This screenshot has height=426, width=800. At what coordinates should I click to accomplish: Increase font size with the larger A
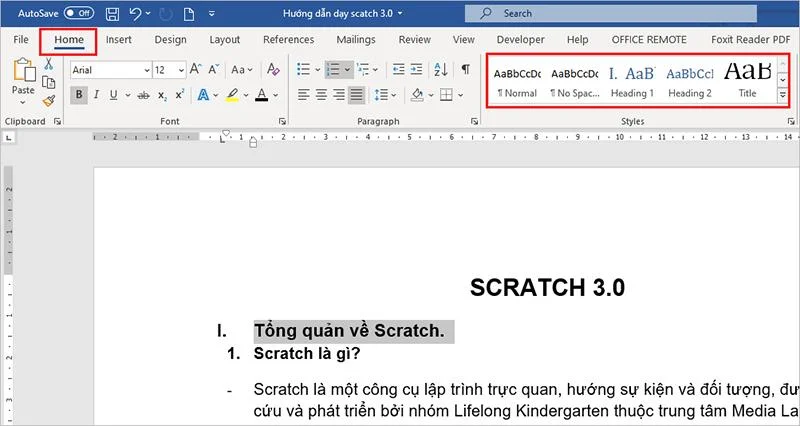click(195, 69)
